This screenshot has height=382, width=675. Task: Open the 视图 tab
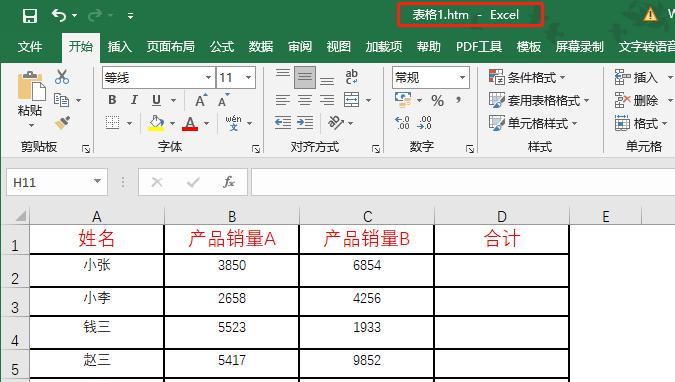click(x=338, y=47)
